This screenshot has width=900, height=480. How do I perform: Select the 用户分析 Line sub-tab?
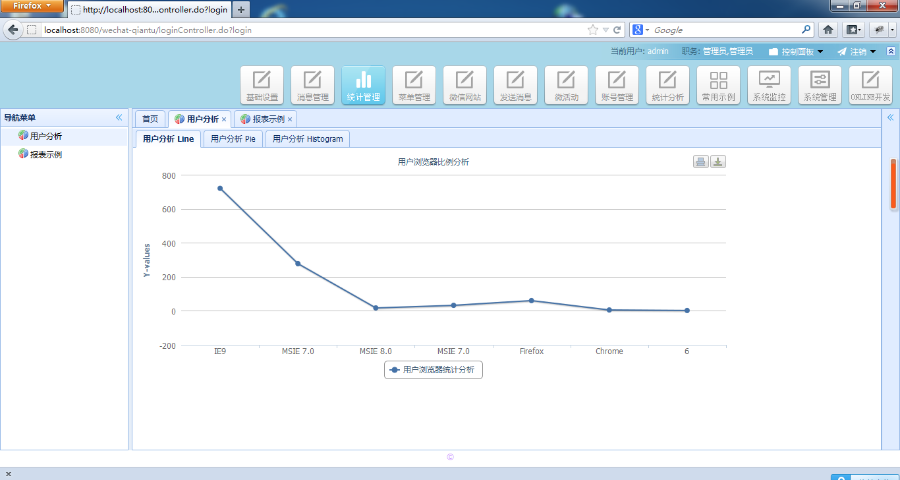click(168, 139)
